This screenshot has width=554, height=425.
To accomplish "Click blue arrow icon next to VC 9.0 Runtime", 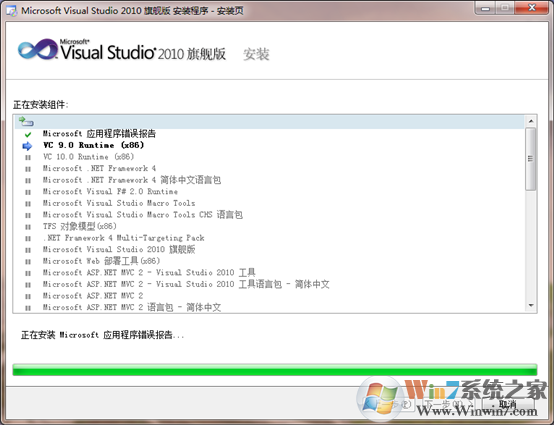I will (x=27, y=146).
